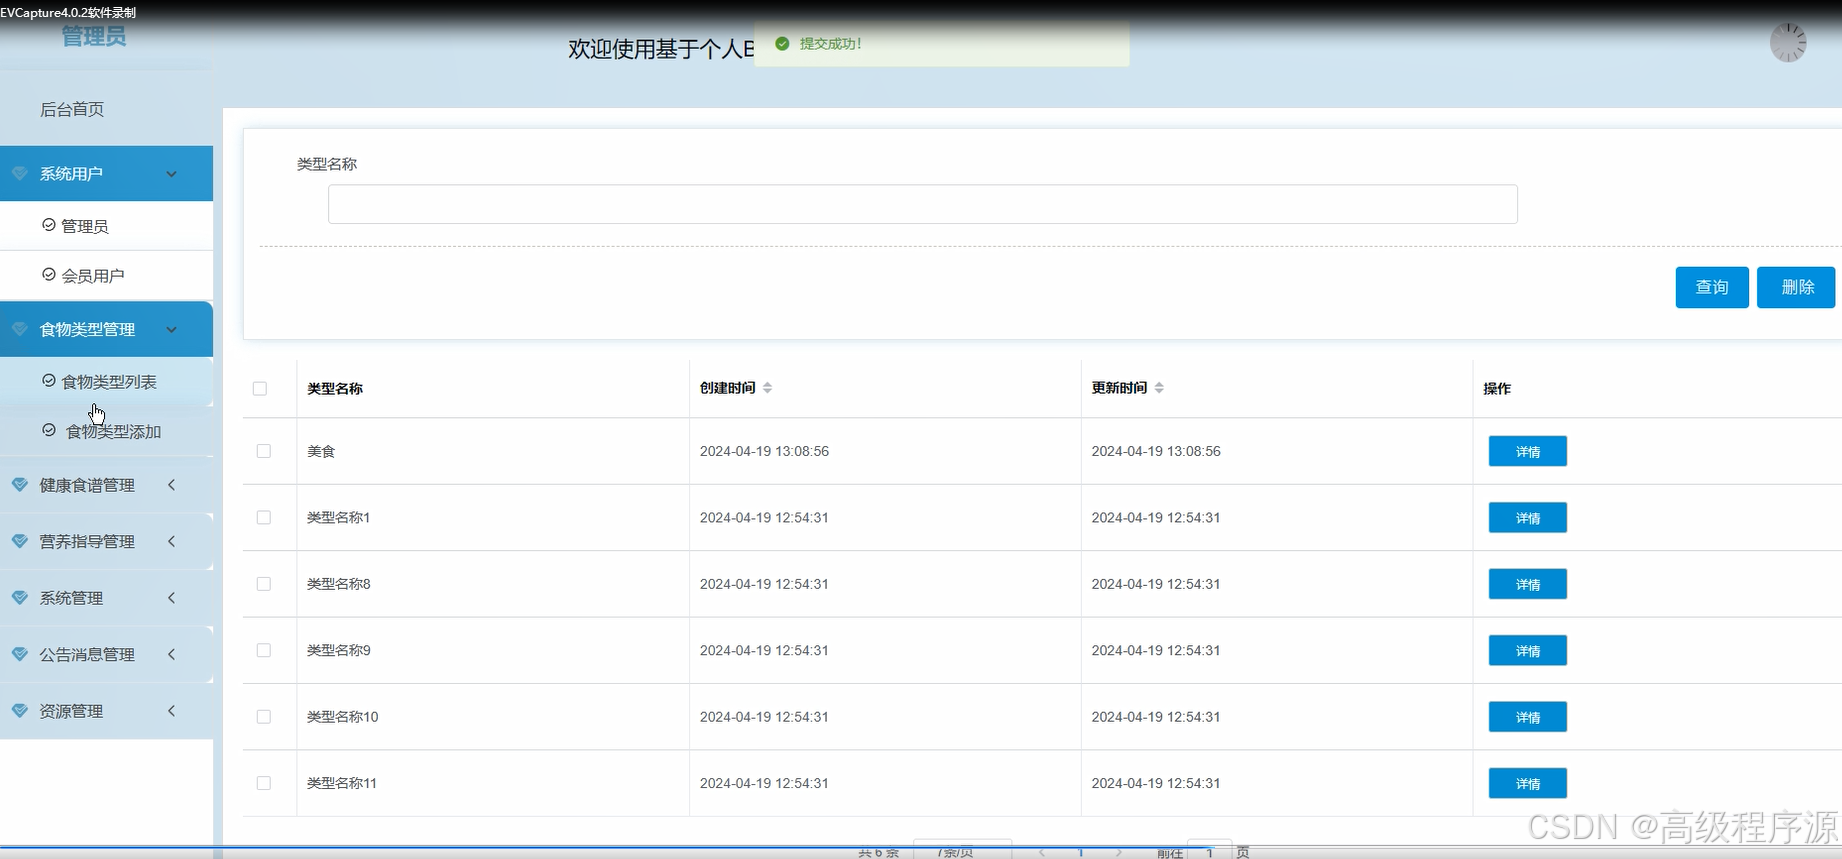The height and width of the screenshot is (859, 1842).
Task: Open 详情 for row 类型名称1
Action: point(1528,518)
